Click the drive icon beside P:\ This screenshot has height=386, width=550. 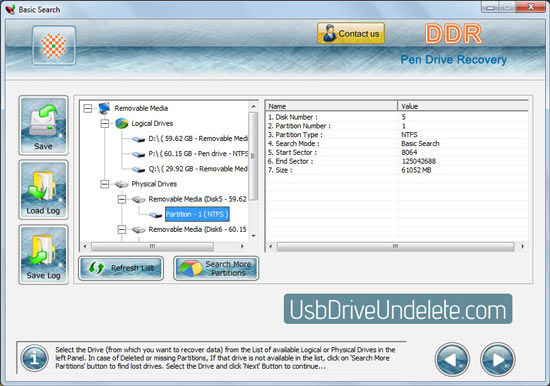click(x=138, y=154)
